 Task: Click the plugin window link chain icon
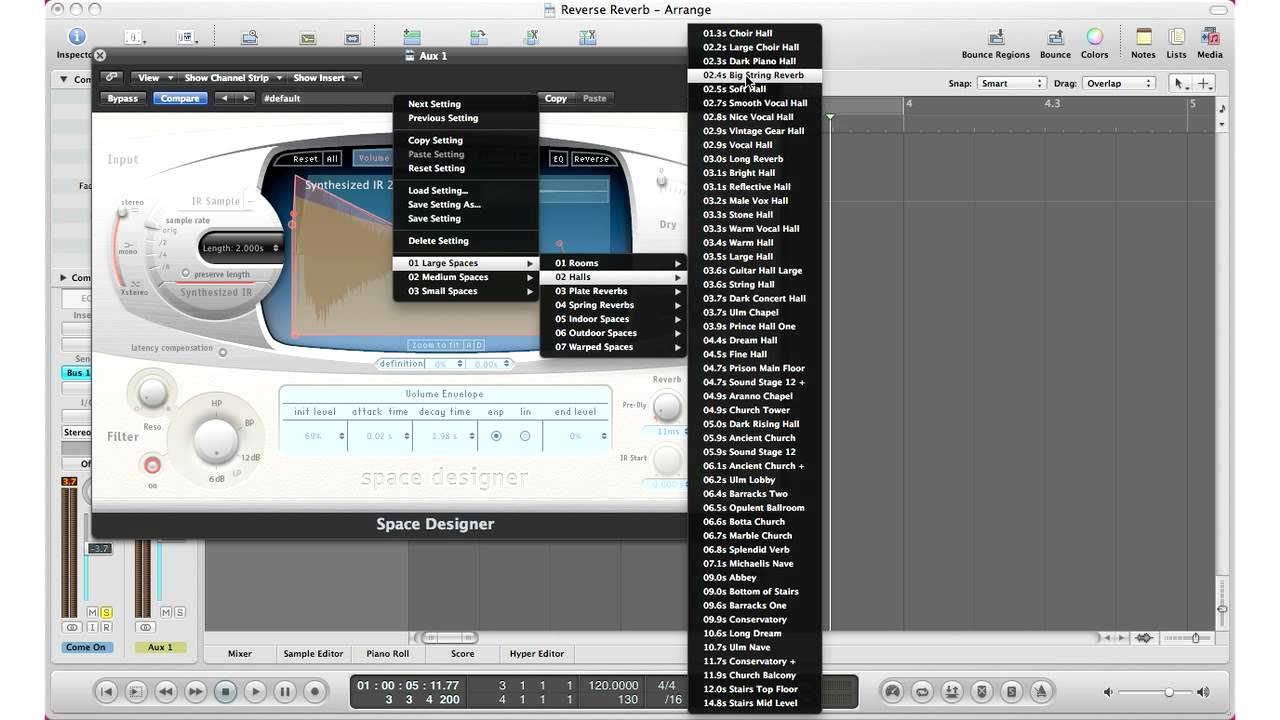tap(111, 78)
